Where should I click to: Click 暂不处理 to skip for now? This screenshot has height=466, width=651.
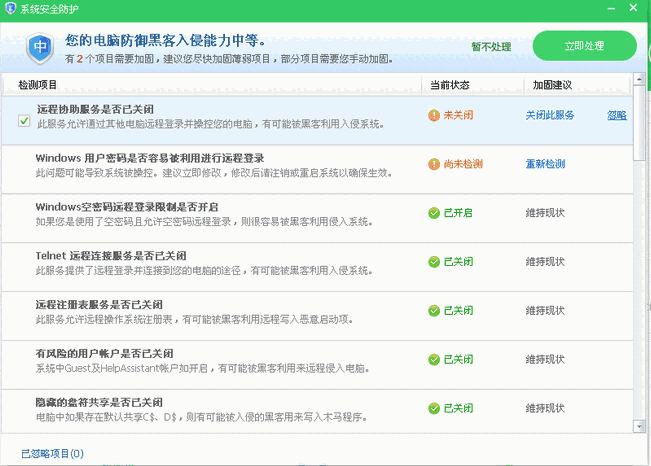pyautogui.click(x=491, y=47)
